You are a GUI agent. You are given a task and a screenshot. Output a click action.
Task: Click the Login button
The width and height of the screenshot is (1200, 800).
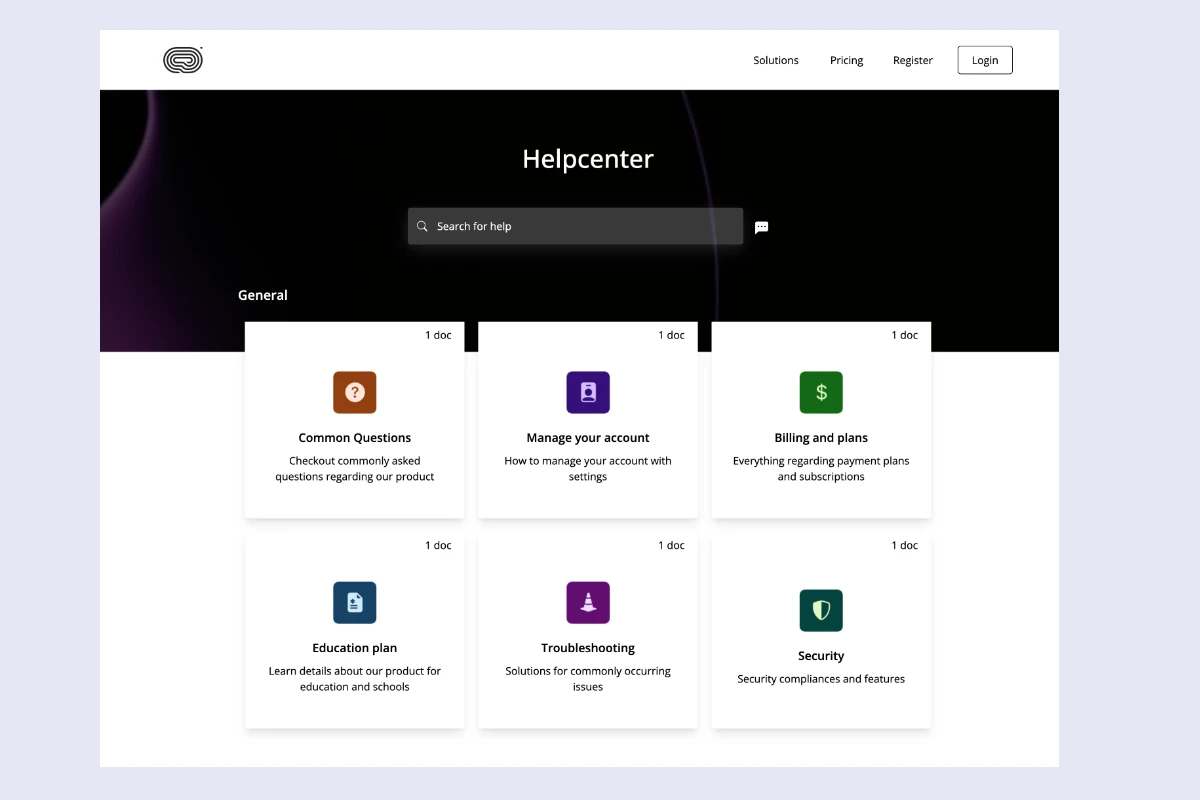[985, 60]
